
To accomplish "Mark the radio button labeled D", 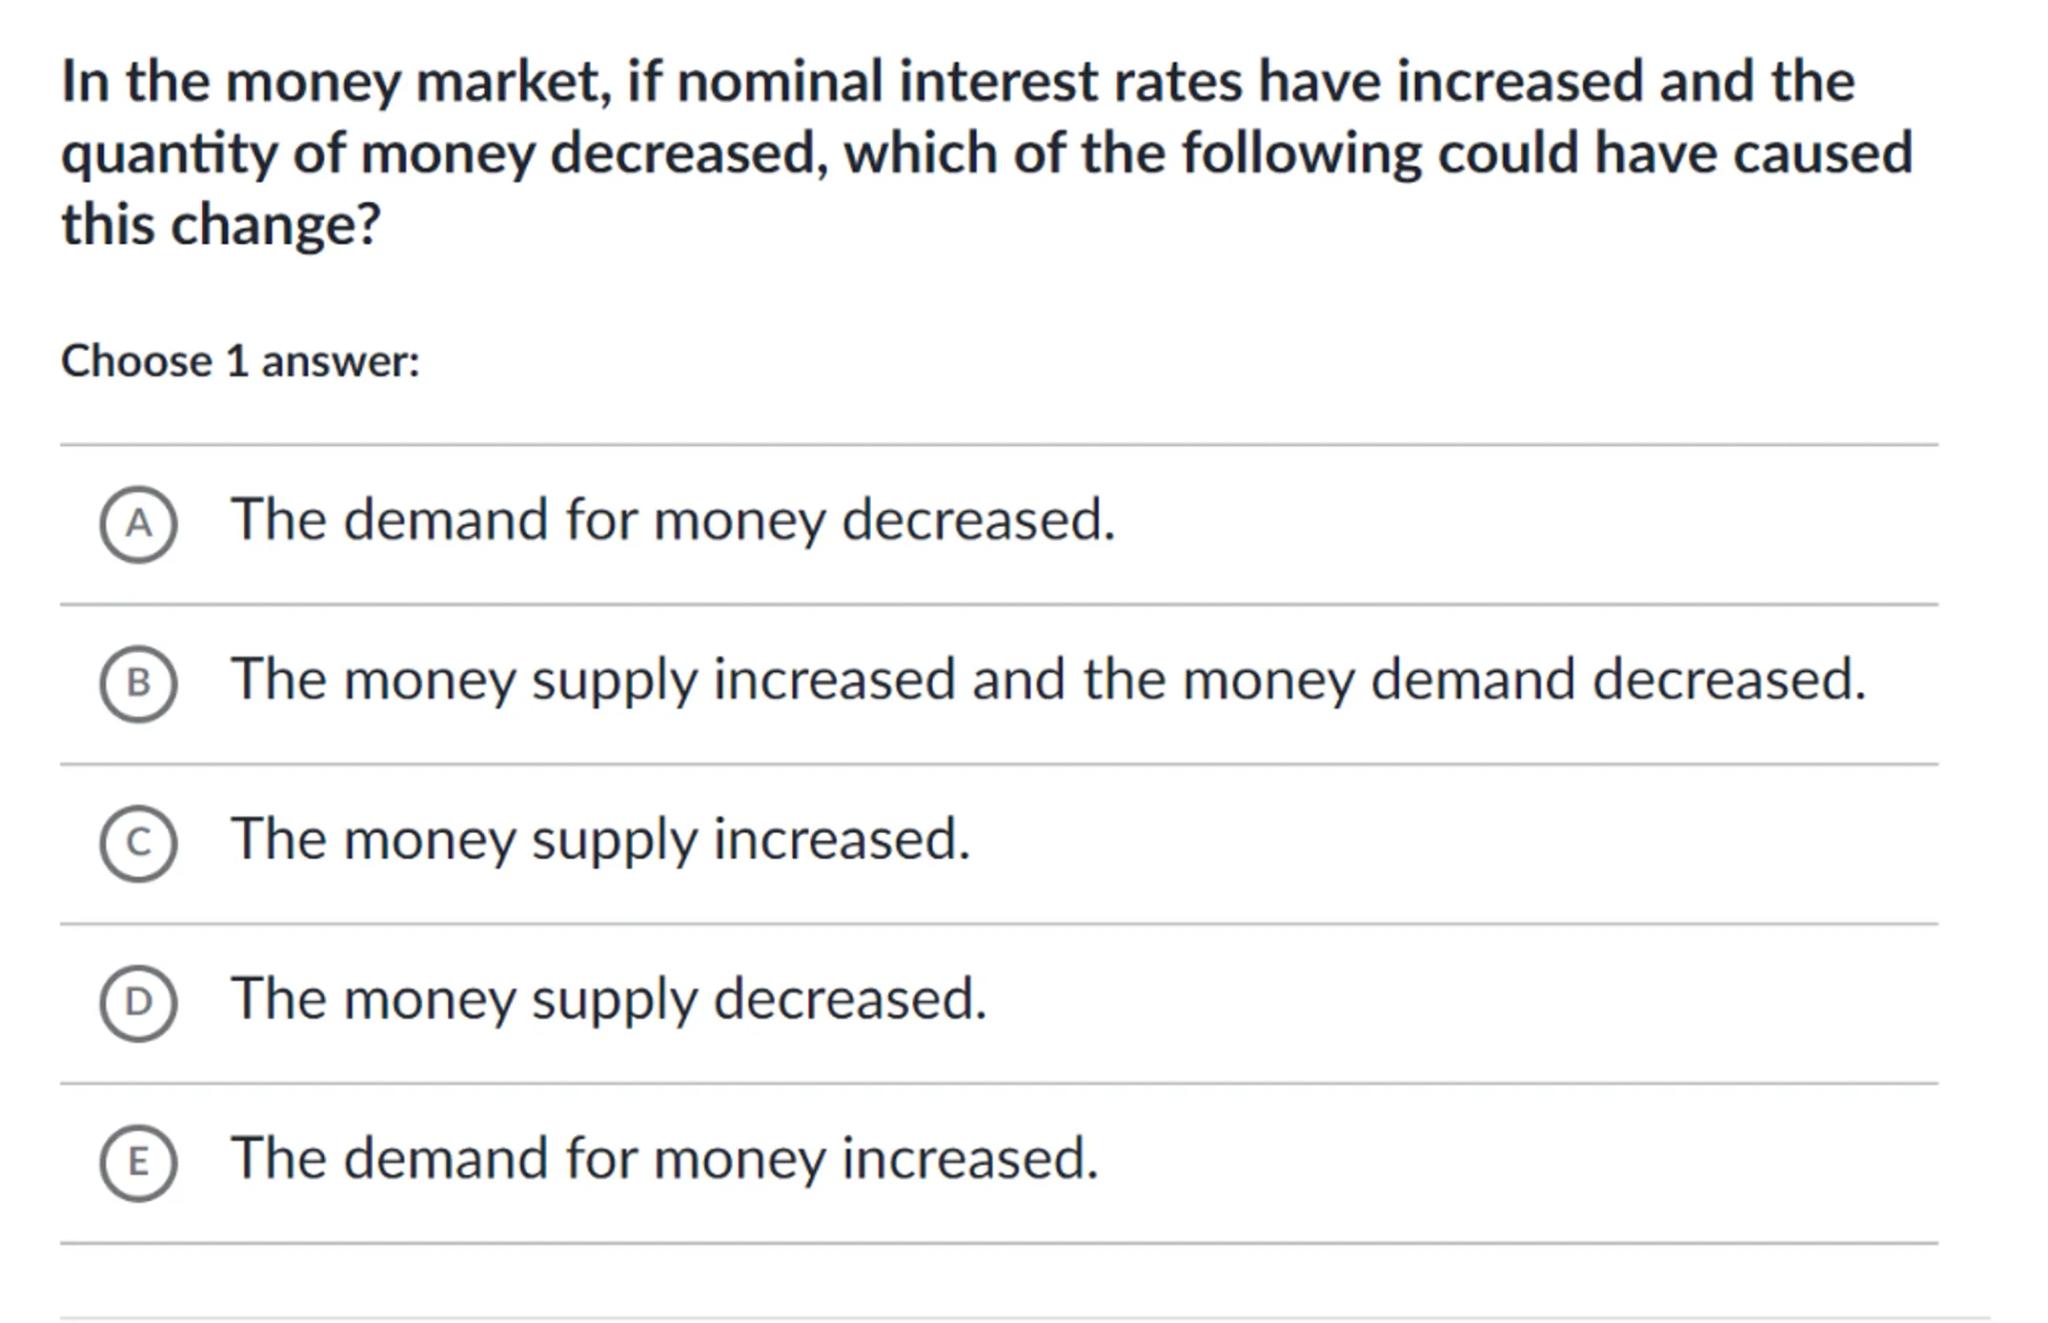I will point(138,1003).
